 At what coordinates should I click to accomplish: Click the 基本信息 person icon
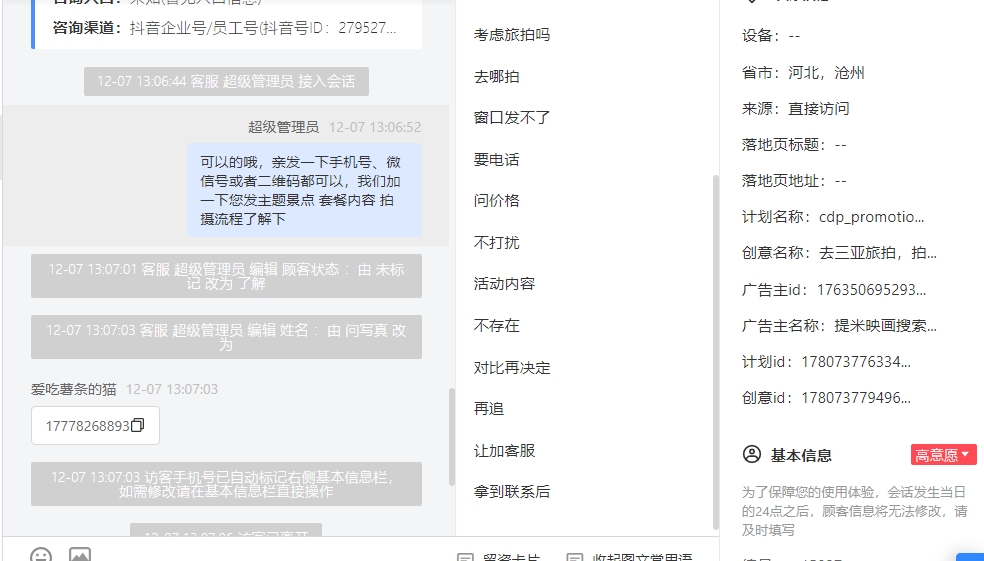[x=752, y=454]
